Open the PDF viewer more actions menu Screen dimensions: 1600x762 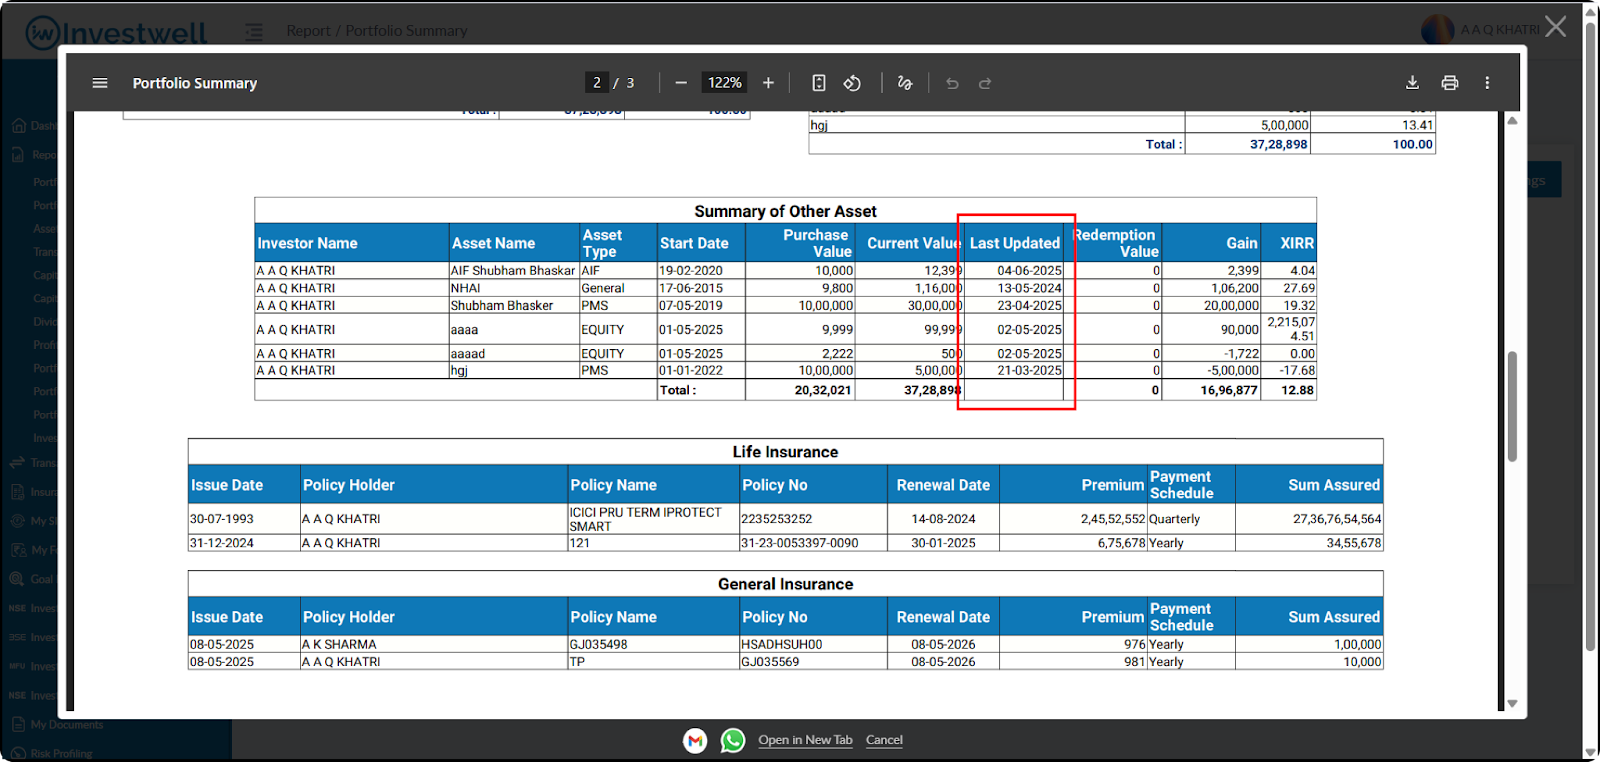tap(1487, 83)
